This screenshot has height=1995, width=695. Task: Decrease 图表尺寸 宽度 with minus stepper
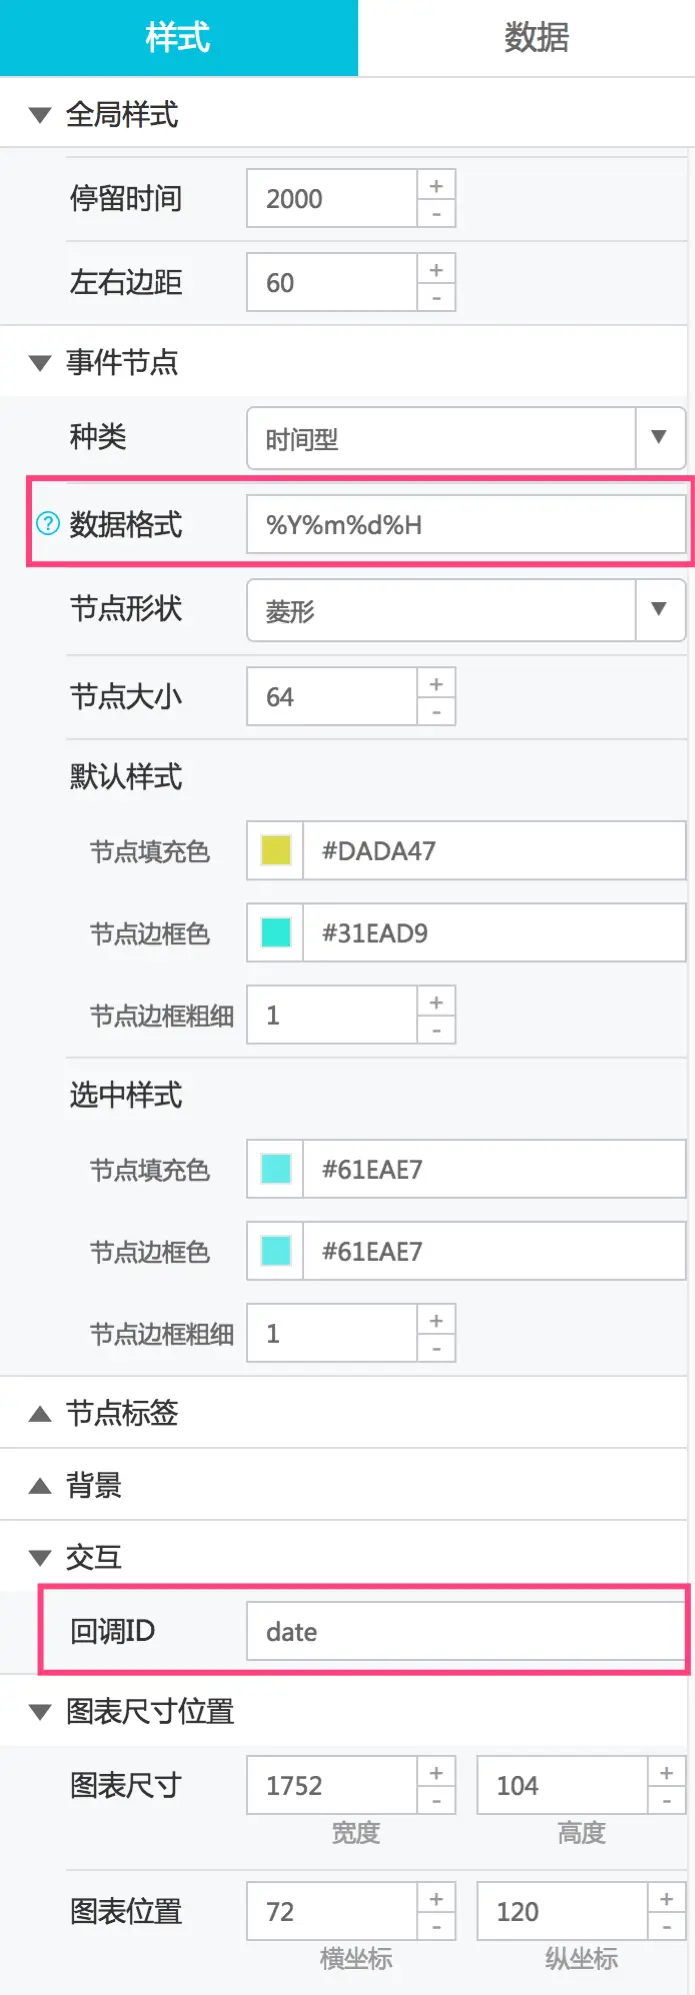436,1800
